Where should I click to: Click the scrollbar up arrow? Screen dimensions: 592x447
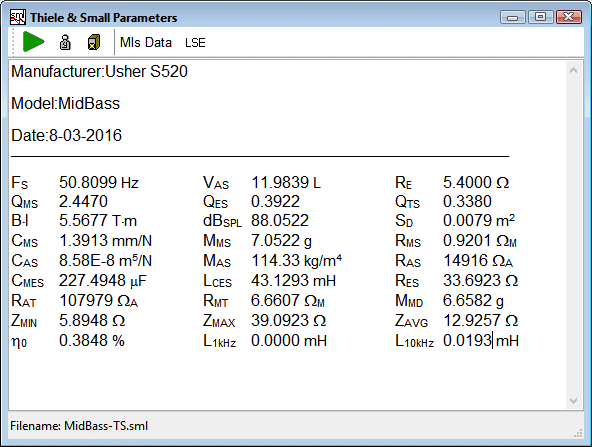tap(573, 70)
